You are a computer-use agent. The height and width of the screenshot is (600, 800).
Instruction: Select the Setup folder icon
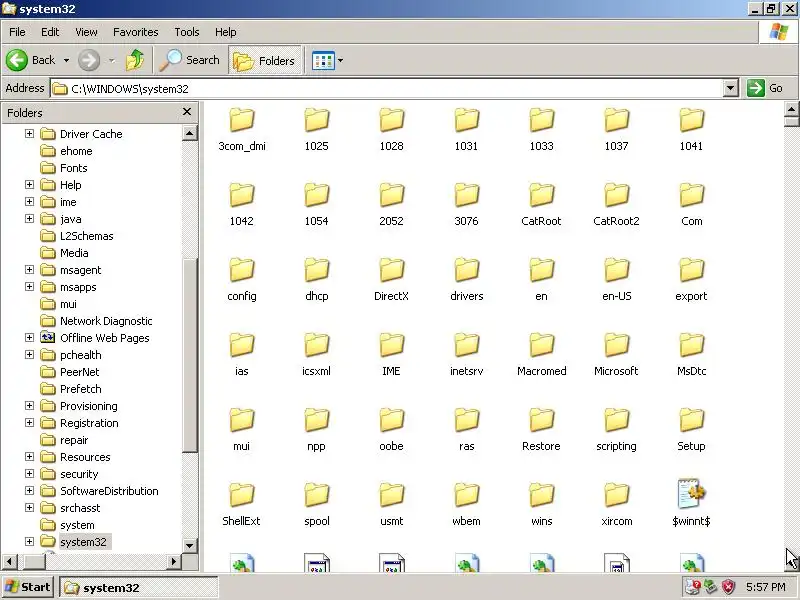[691, 420]
